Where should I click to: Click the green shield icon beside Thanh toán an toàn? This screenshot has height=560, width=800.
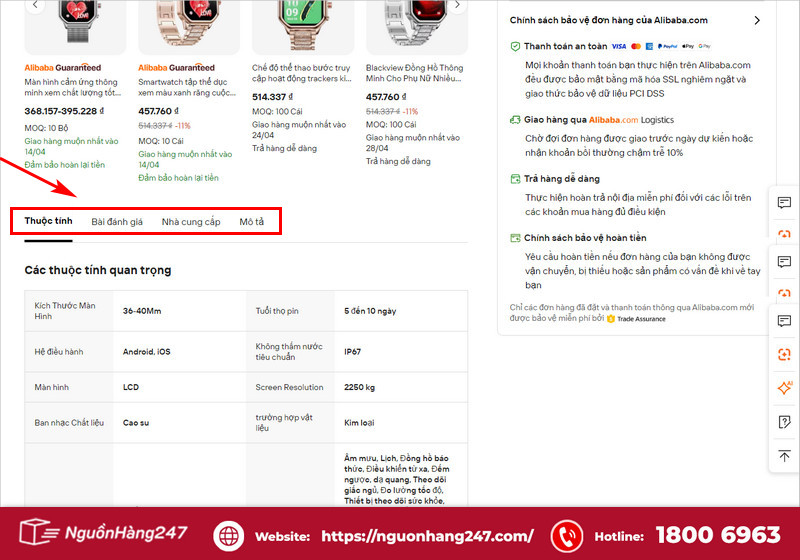point(515,46)
